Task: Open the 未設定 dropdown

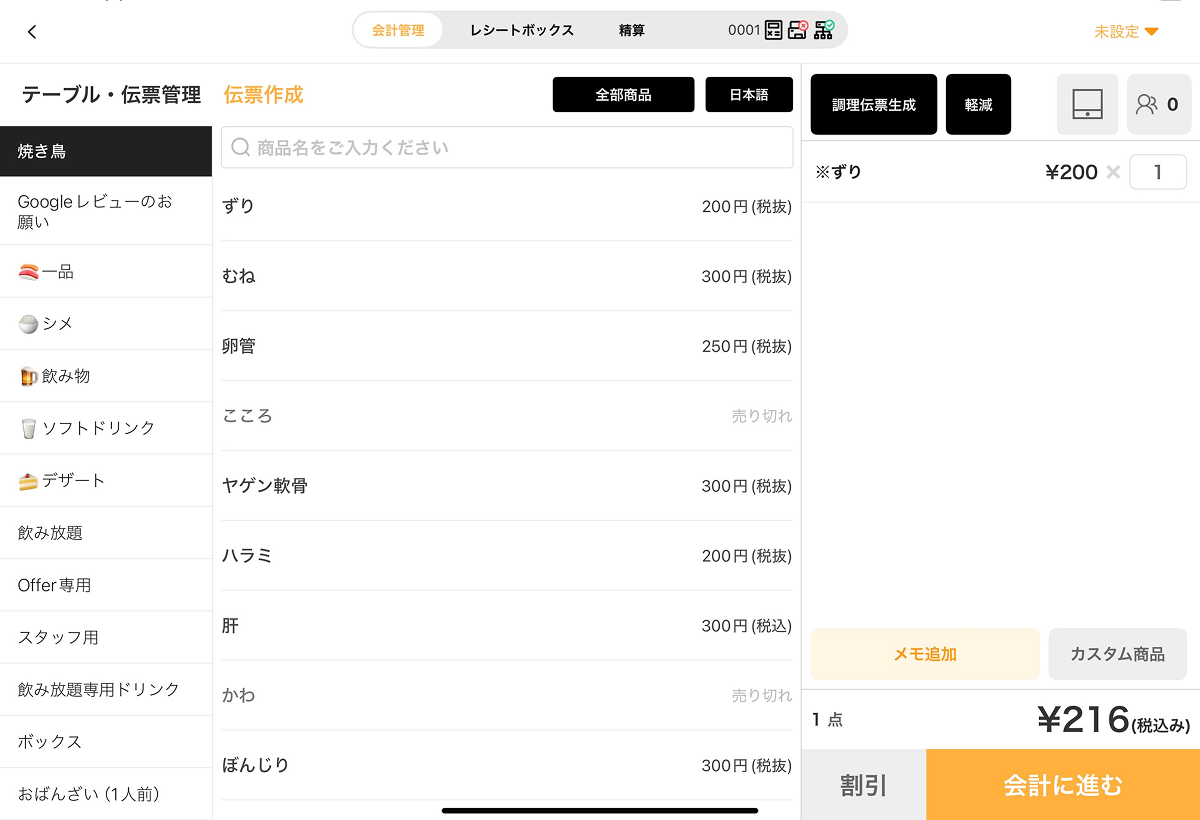Action: 1126,31
